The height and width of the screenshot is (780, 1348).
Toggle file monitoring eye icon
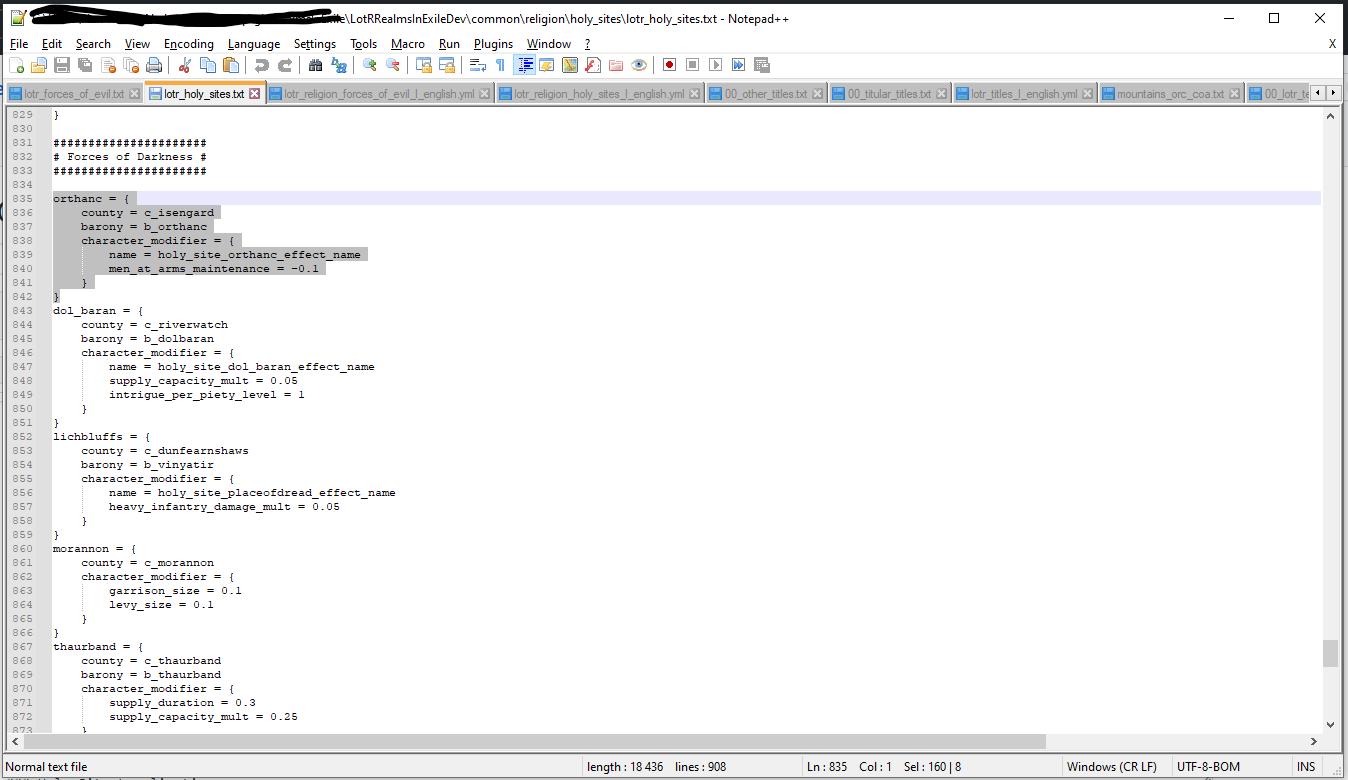click(639, 65)
